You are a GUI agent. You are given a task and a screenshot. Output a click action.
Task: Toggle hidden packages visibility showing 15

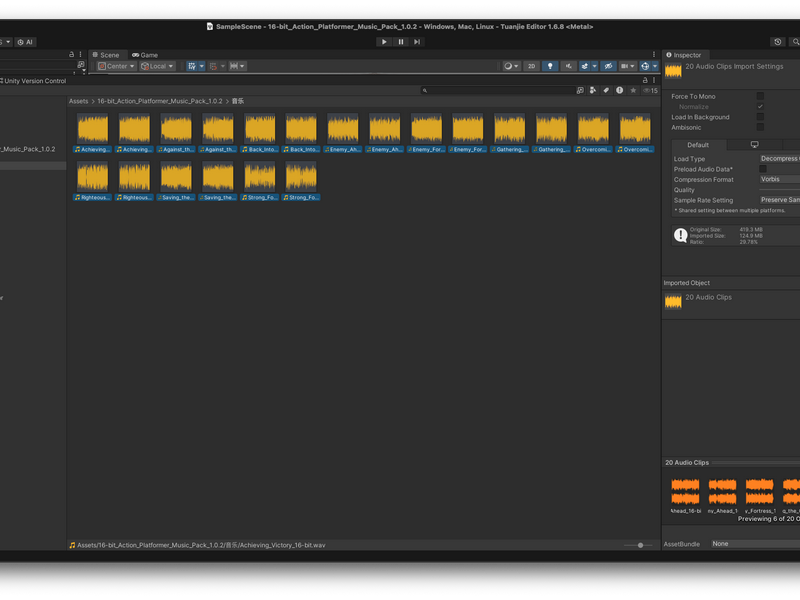point(650,90)
